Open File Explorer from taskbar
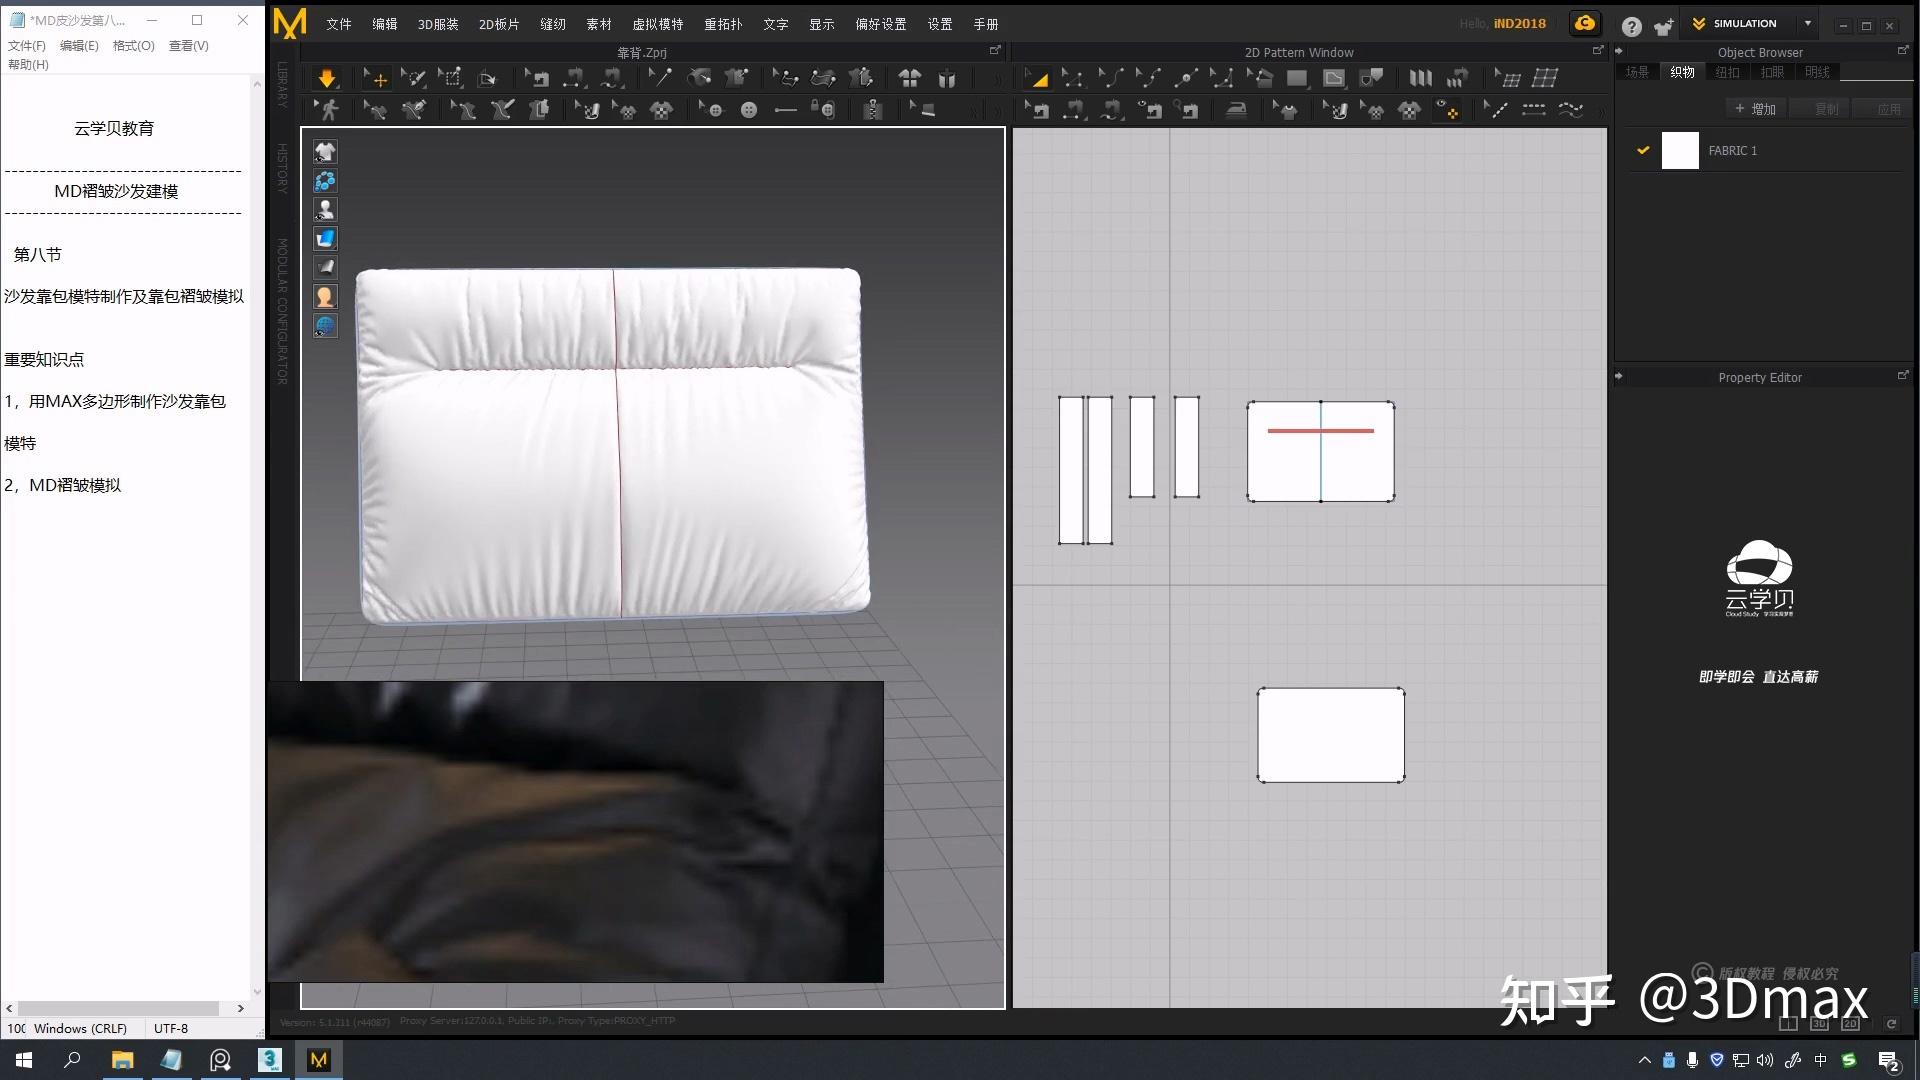The width and height of the screenshot is (1920, 1080). (x=122, y=1060)
